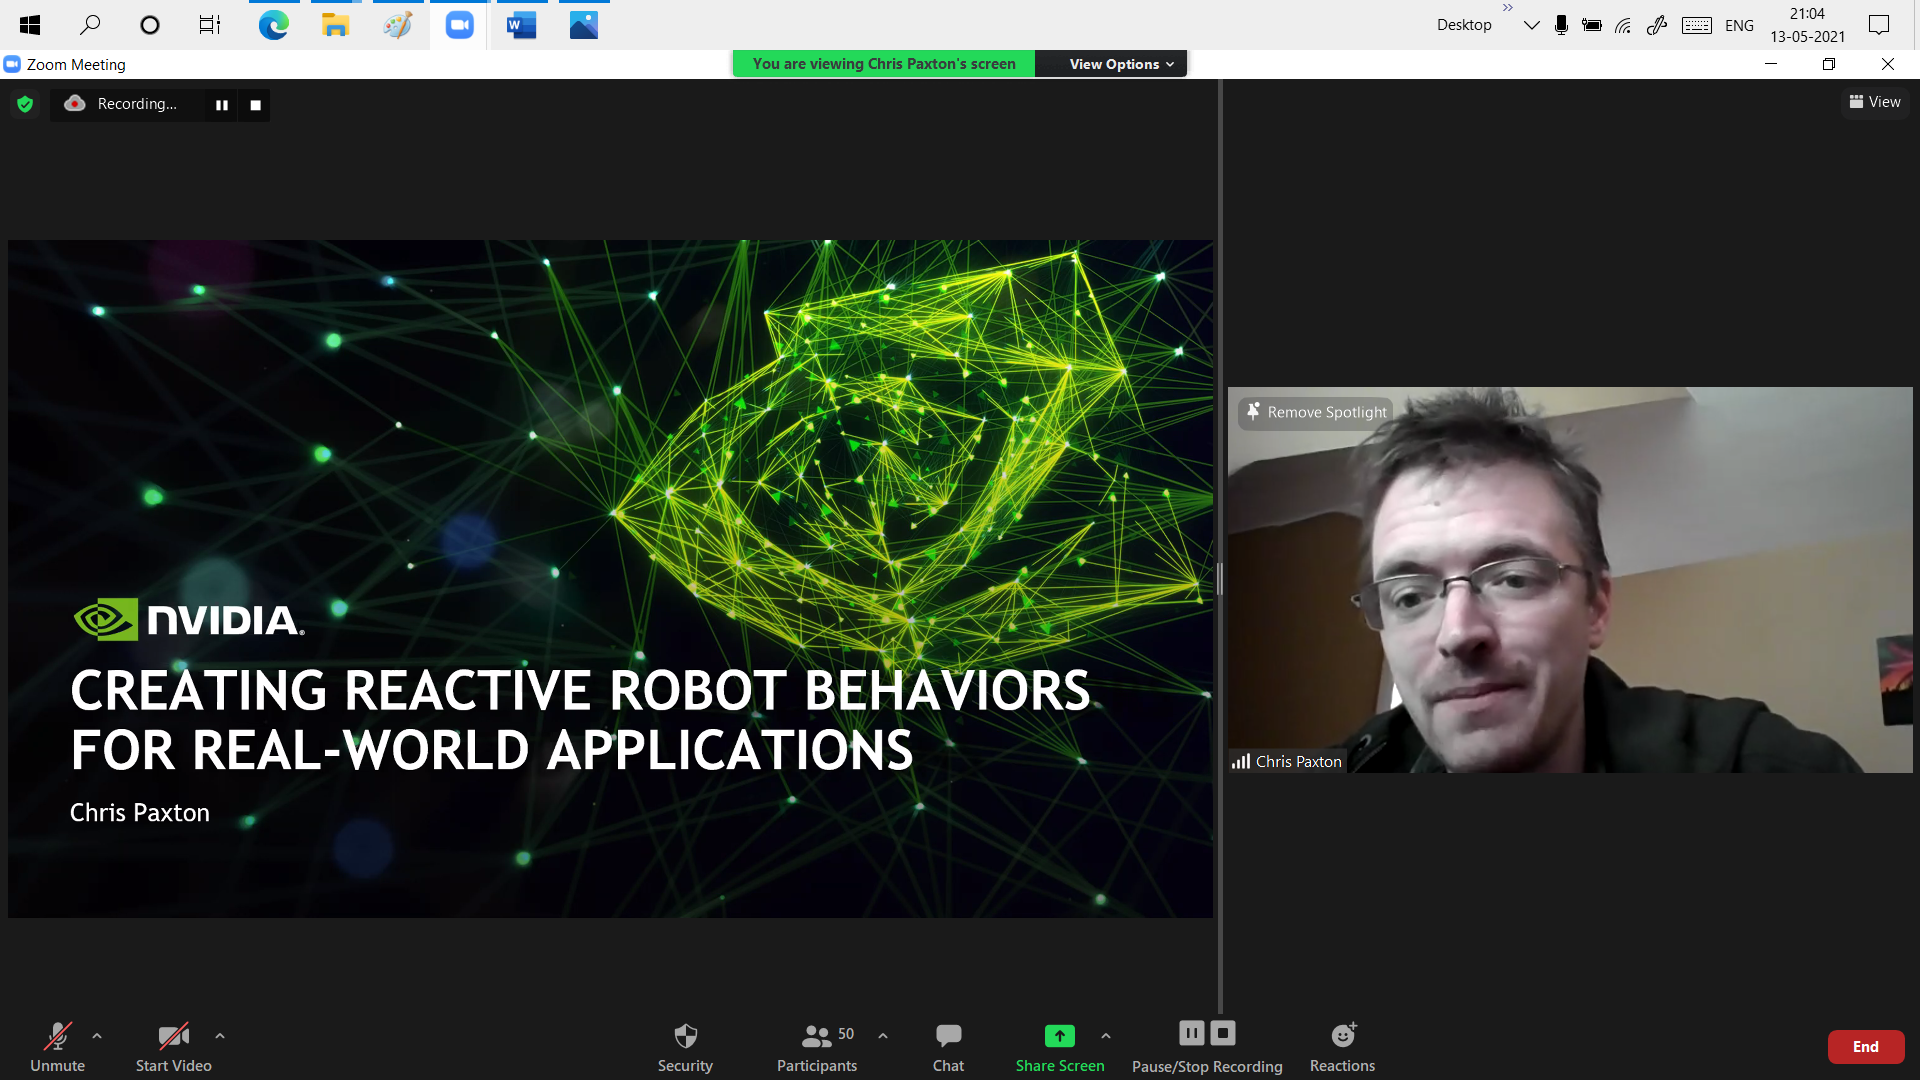Click the red End meeting button
1920x1080 pixels.
(x=1866, y=1047)
